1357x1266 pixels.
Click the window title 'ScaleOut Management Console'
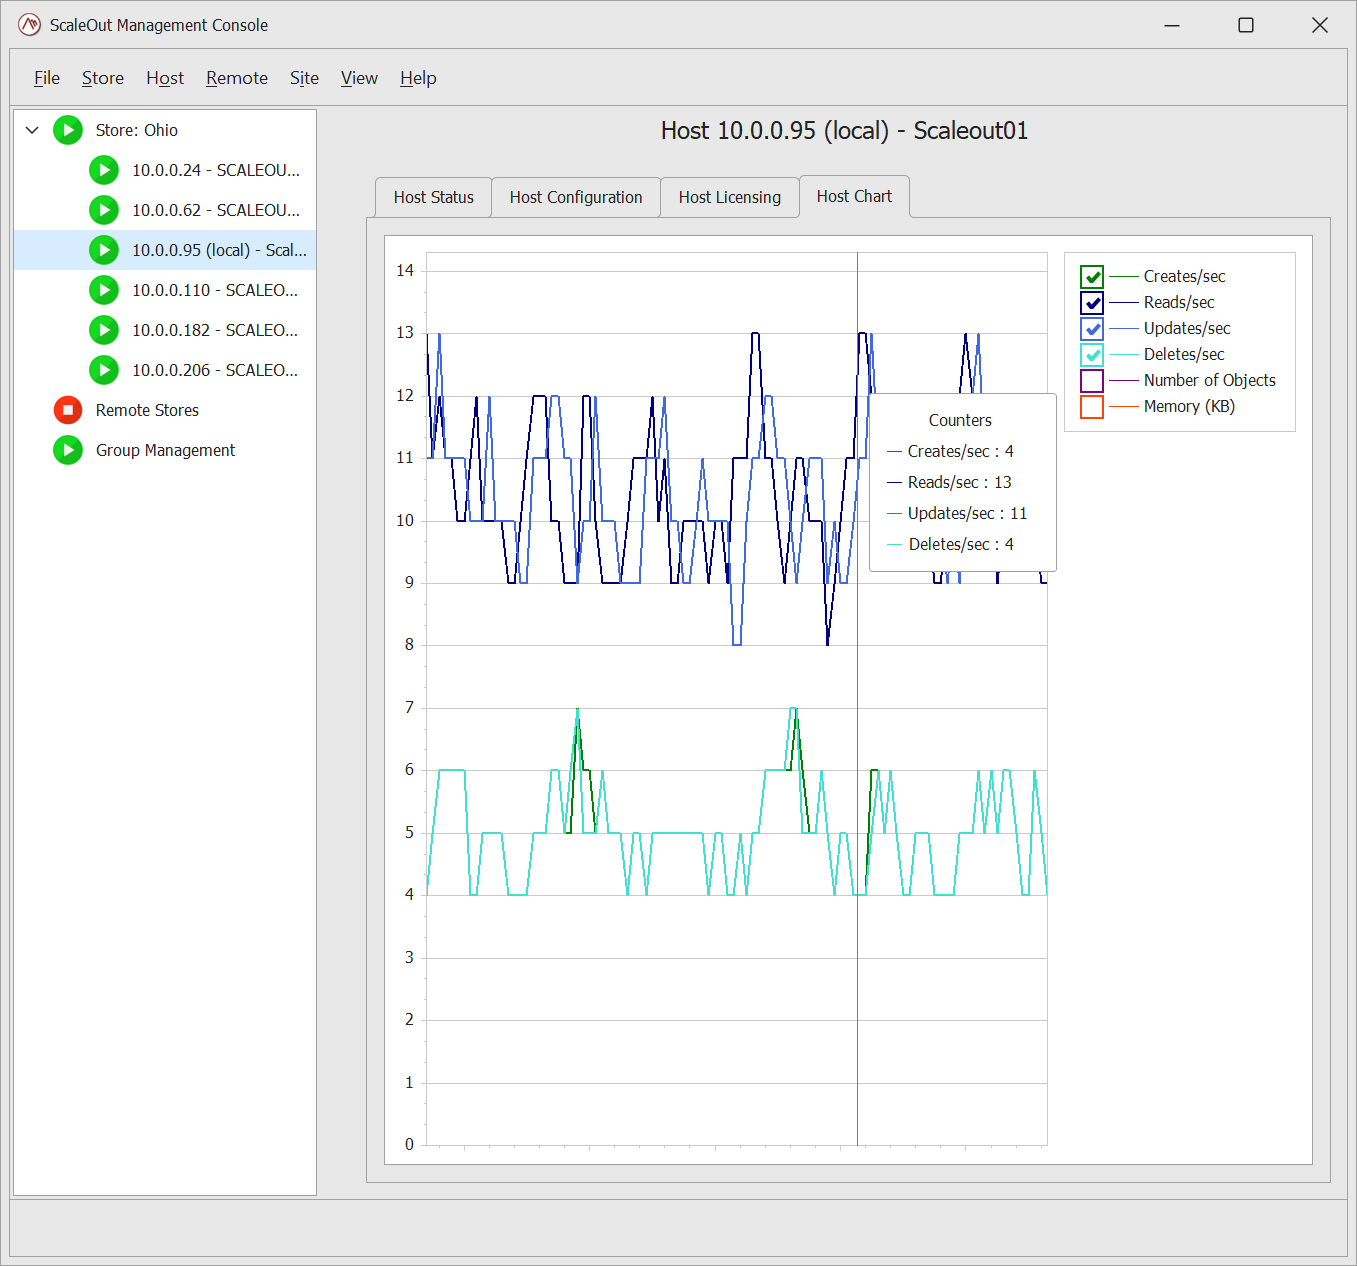[x=159, y=26]
